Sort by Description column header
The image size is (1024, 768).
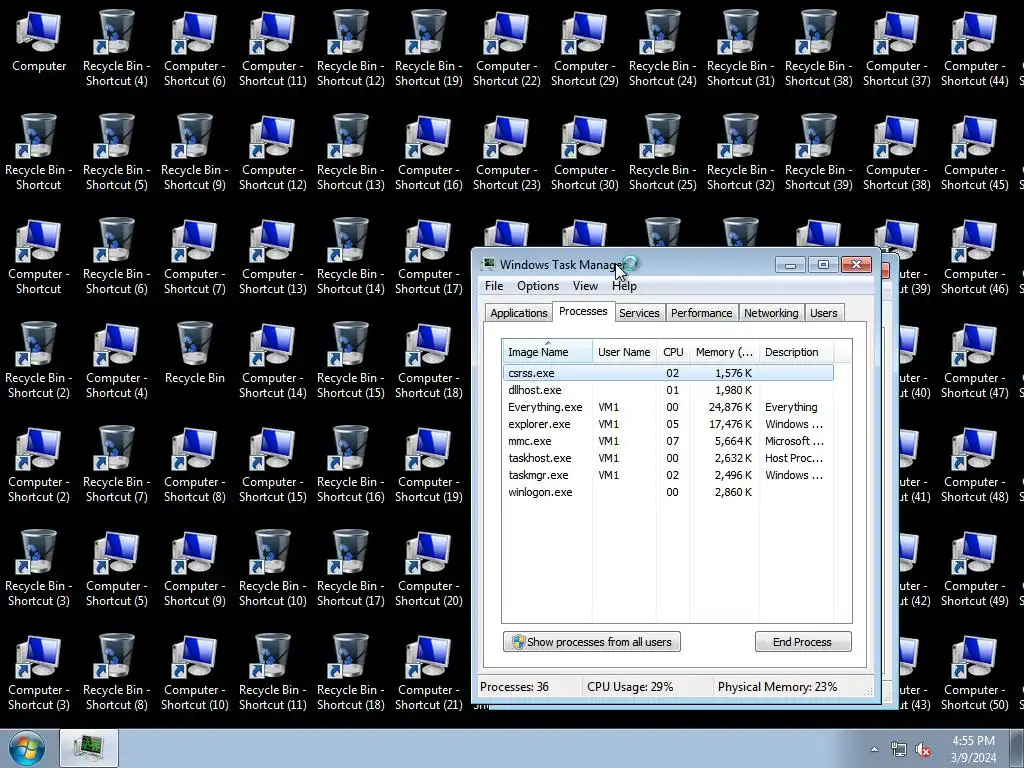(x=796, y=351)
